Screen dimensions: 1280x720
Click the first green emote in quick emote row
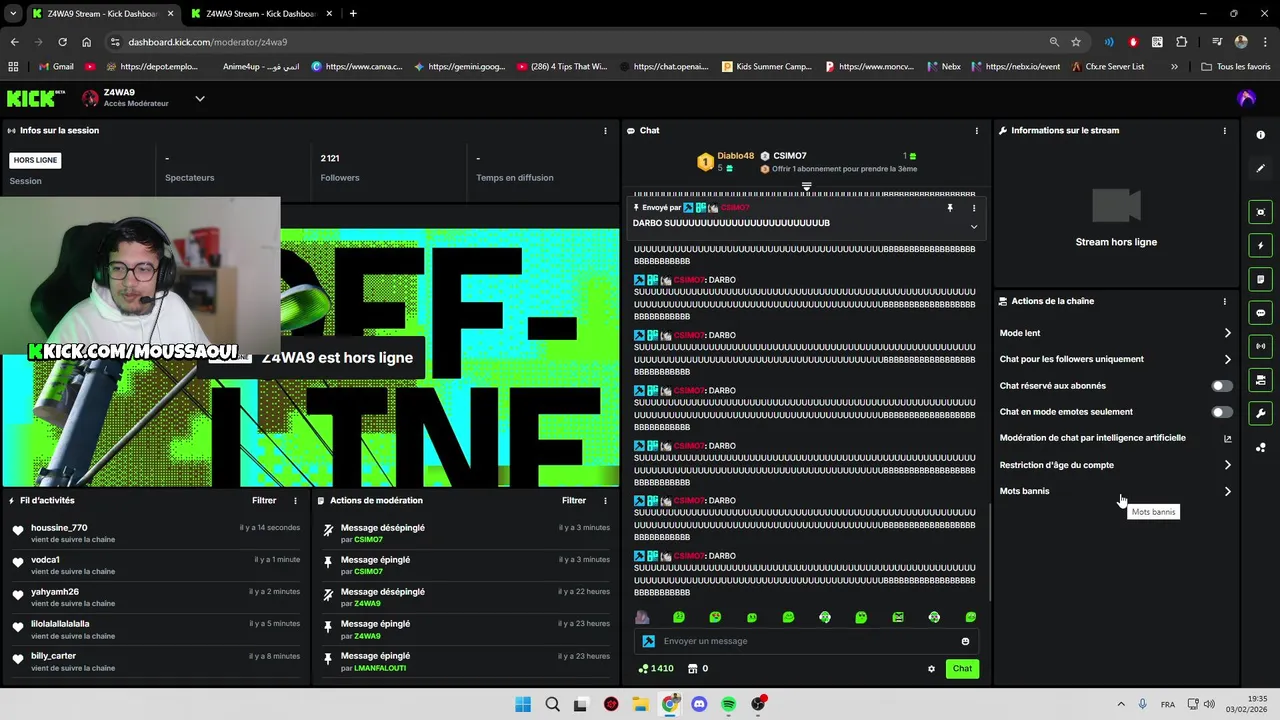tap(679, 617)
